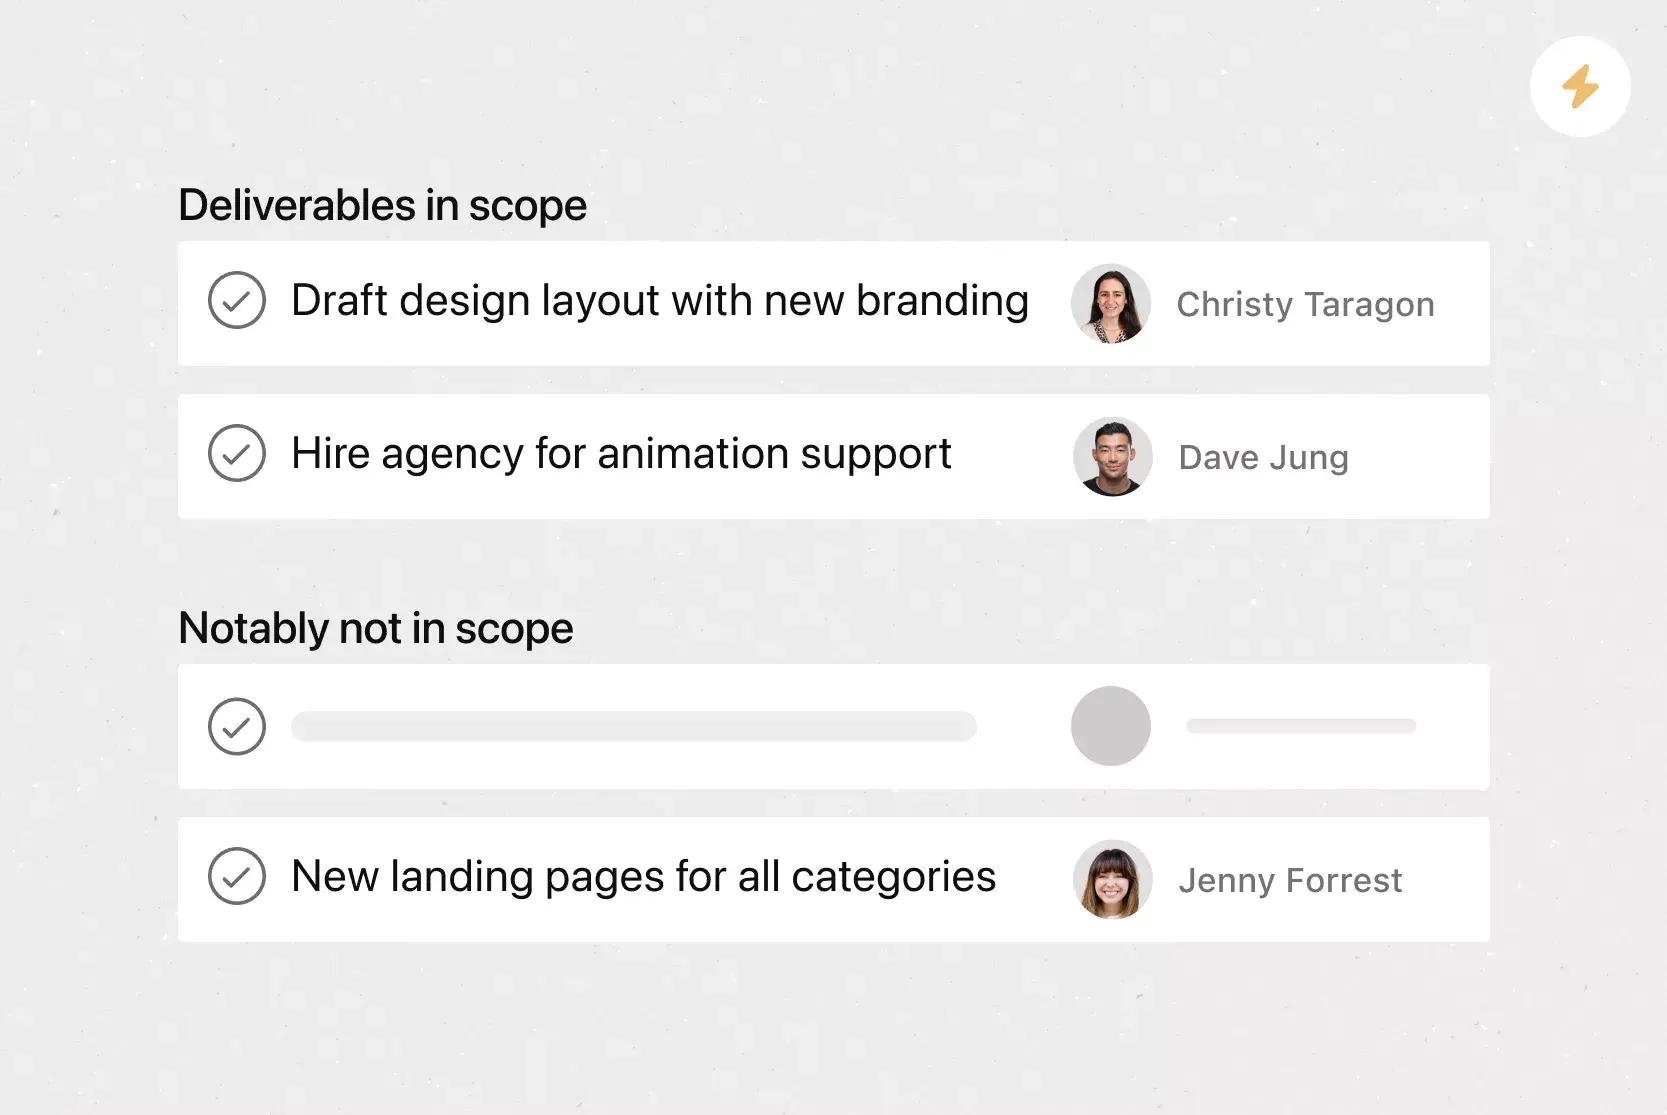Select the "Deliverables in scope" section heading
Image resolution: width=1667 pixels, height=1115 pixels.
(382, 206)
